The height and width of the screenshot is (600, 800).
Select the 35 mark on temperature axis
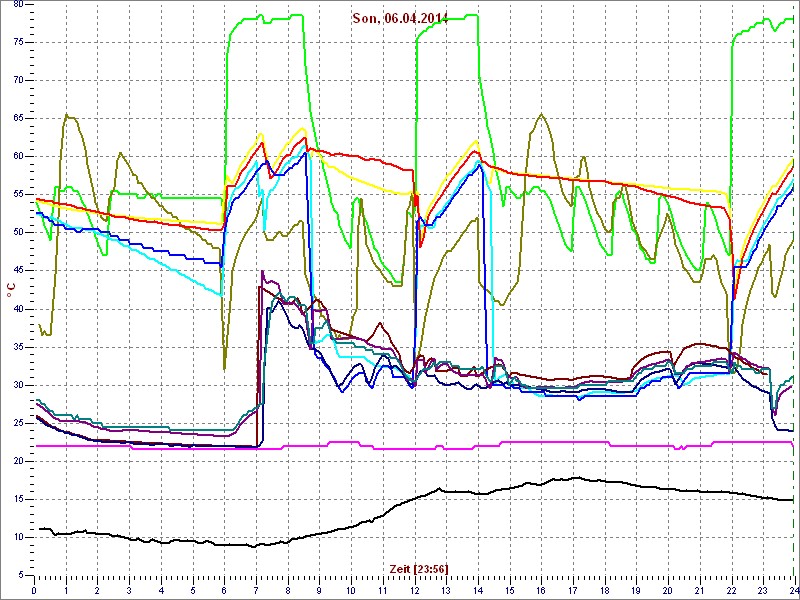tap(17, 347)
